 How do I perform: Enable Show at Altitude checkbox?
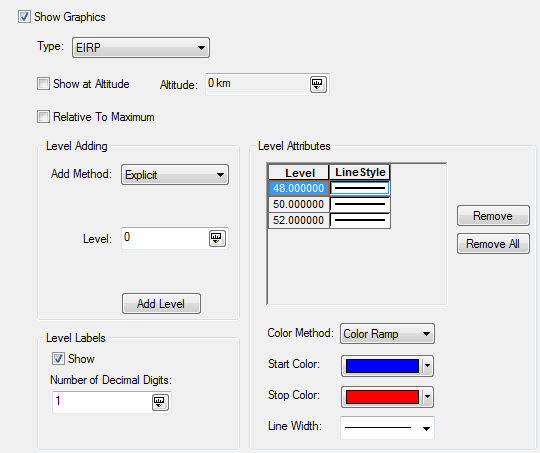pyautogui.click(x=43, y=84)
